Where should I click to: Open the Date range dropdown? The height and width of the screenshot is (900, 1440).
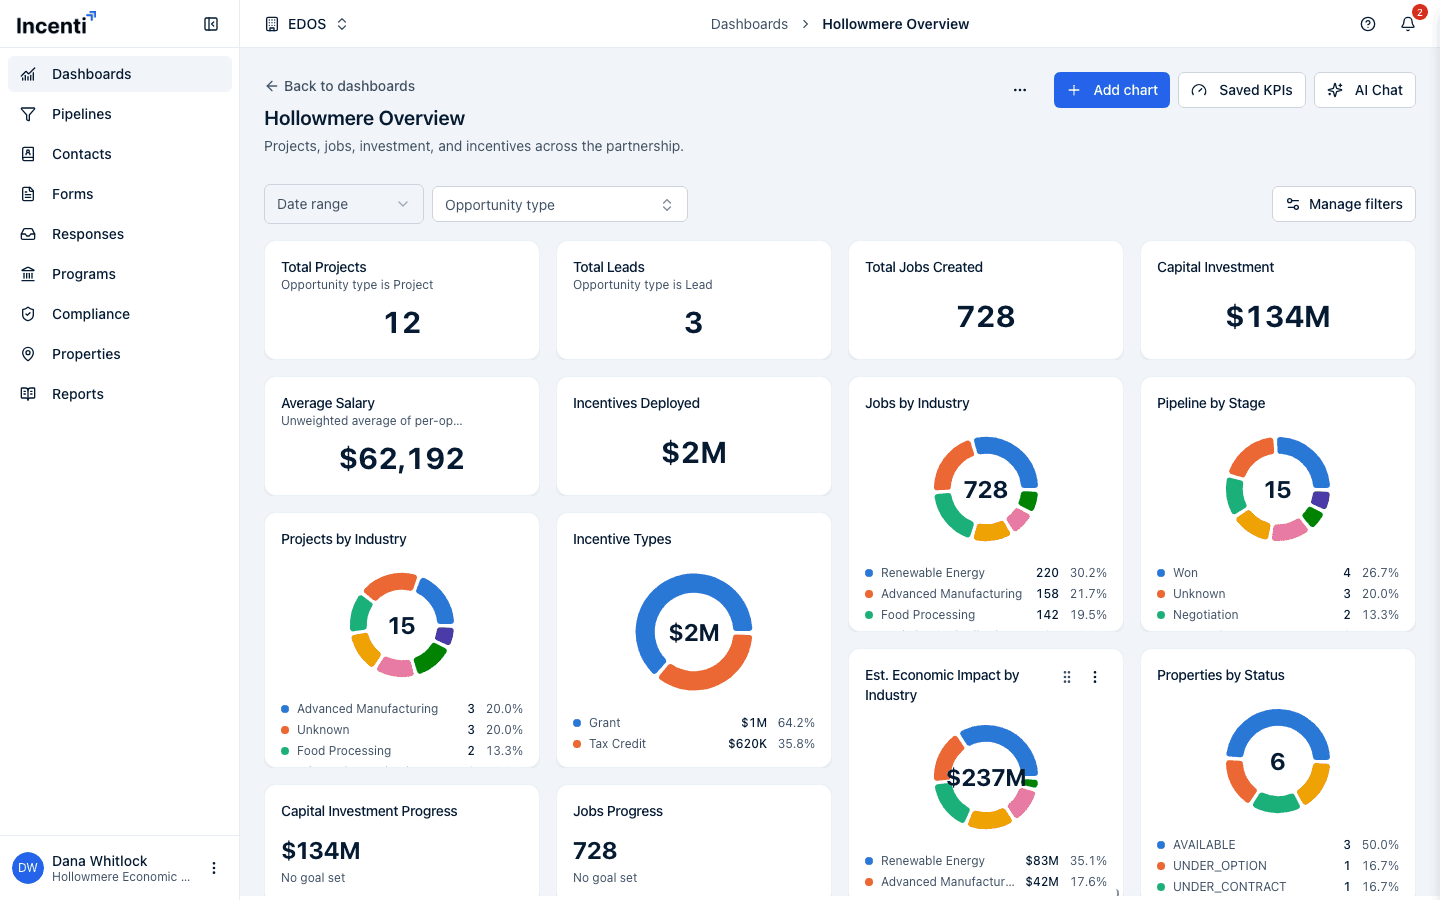[344, 204]
